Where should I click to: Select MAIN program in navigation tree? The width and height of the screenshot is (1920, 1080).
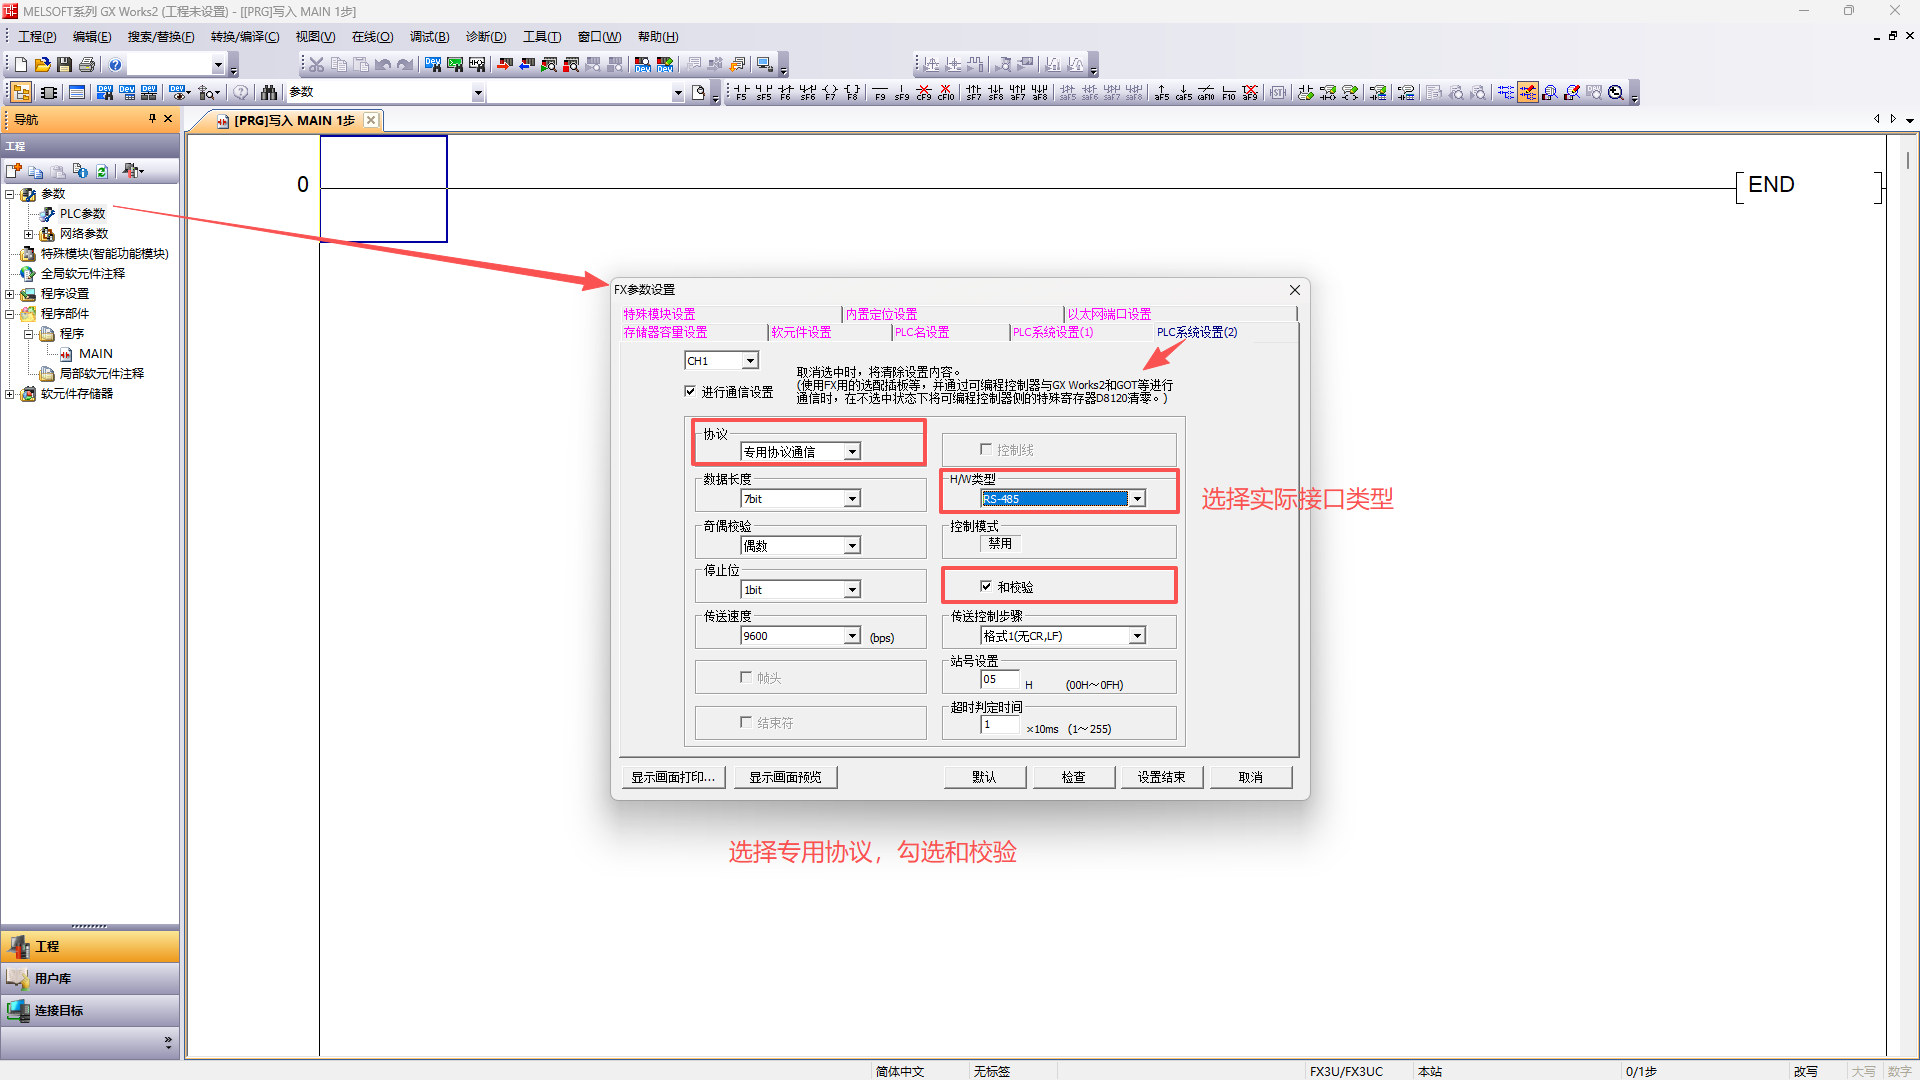click(95, 354)
